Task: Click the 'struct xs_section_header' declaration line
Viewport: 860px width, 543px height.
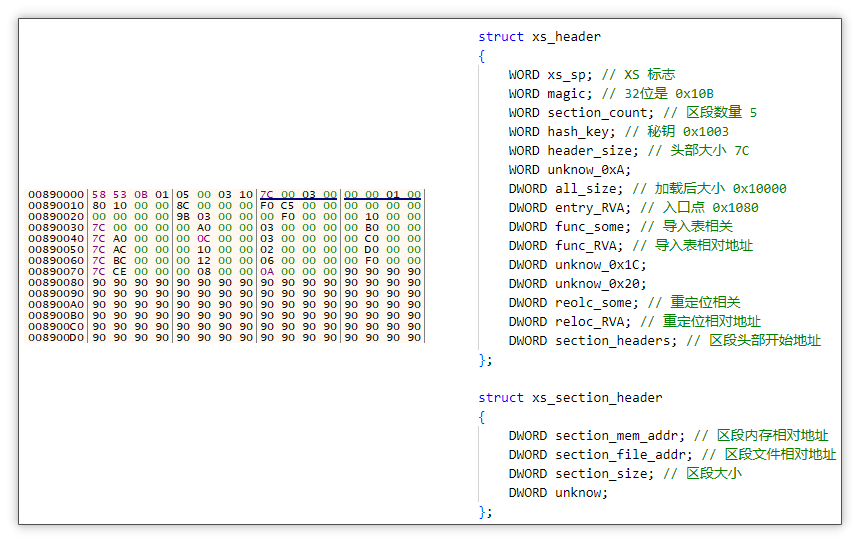Action: [x=570, y=398]
